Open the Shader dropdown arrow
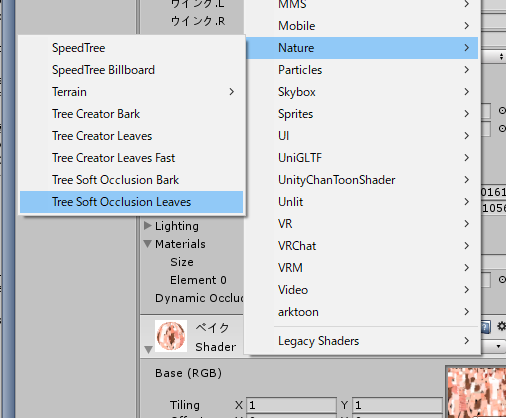The height and width of the screenshot is (418, 506). 498,346
